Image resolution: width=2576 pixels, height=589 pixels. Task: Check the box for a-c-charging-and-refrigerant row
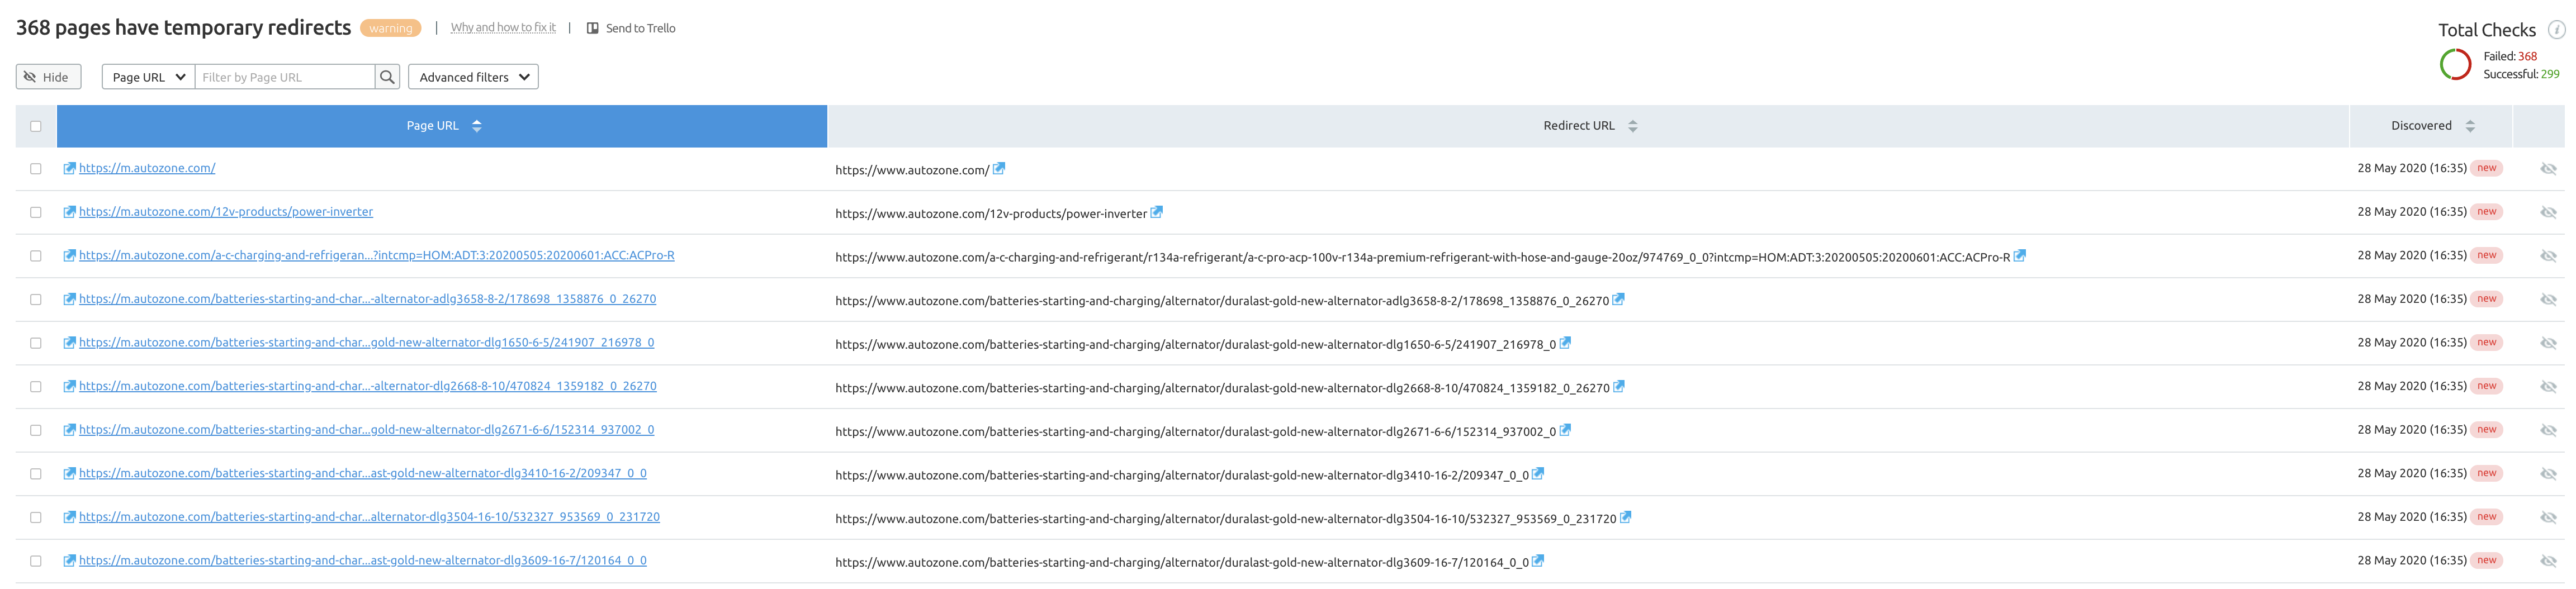36,256
